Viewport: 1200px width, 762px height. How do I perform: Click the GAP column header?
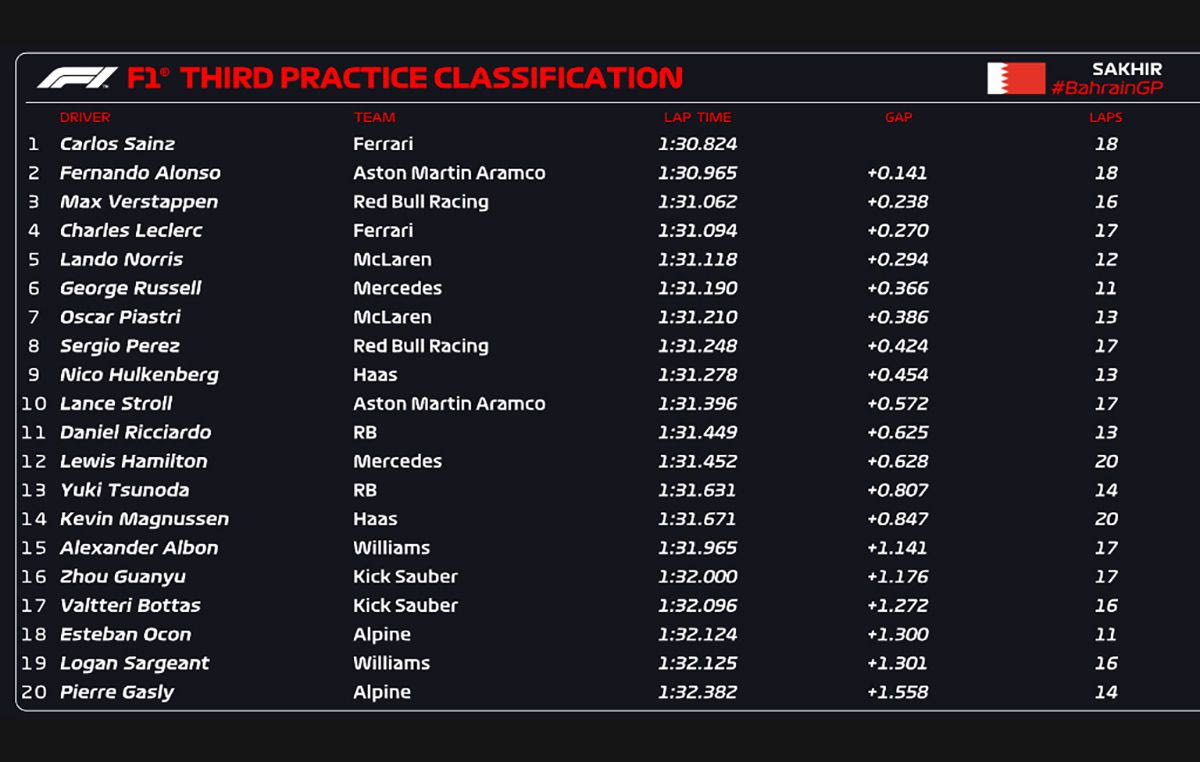coord(898,117)
